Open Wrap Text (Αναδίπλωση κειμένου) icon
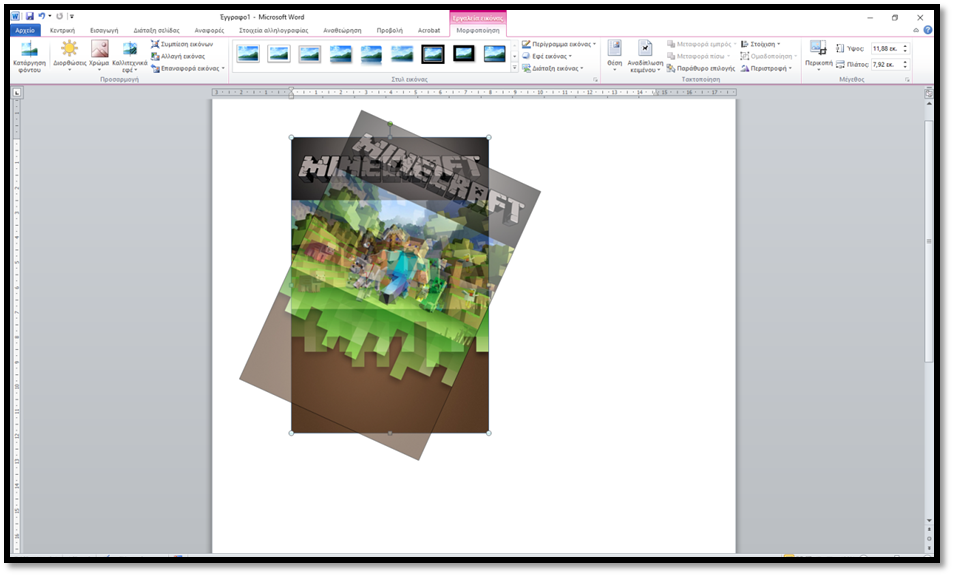The image size is (953, 576). tap(645, 57)
